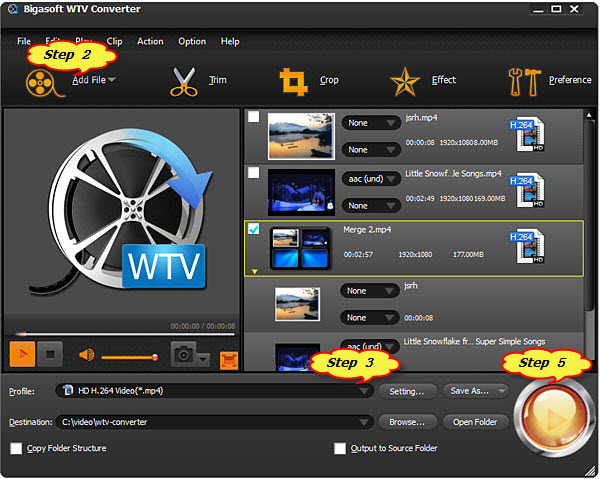This screenshot has height=479, width=600.
Task: Click H.264 format icon for Little Snowflake
Action: [527, 190]
